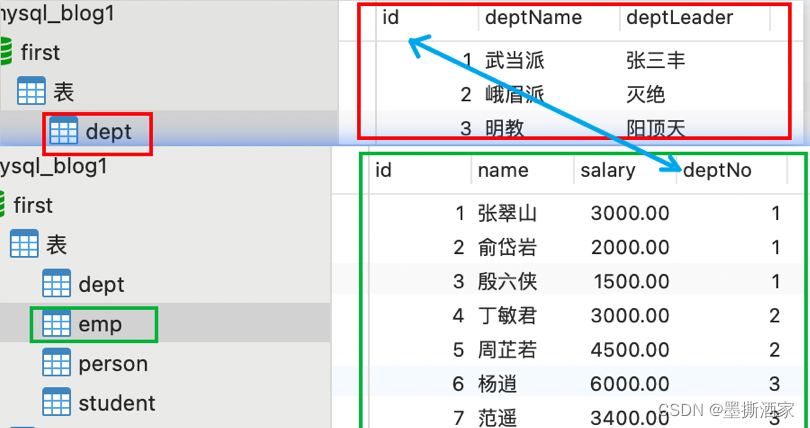810x428 pixels.
Task: Click the salary column header
Action: pyautogui.click(x=607, y=170)
